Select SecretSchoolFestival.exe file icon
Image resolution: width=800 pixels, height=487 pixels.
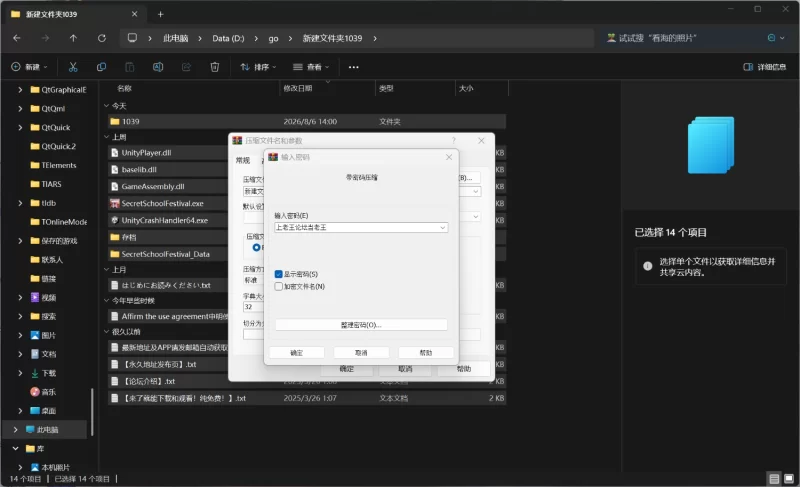[x=115, y=203]
